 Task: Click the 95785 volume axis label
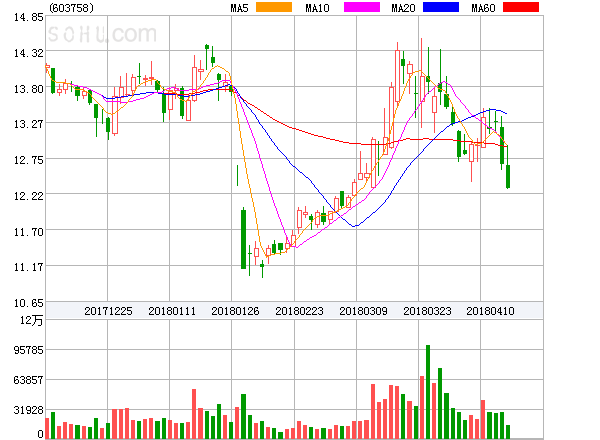29,350
